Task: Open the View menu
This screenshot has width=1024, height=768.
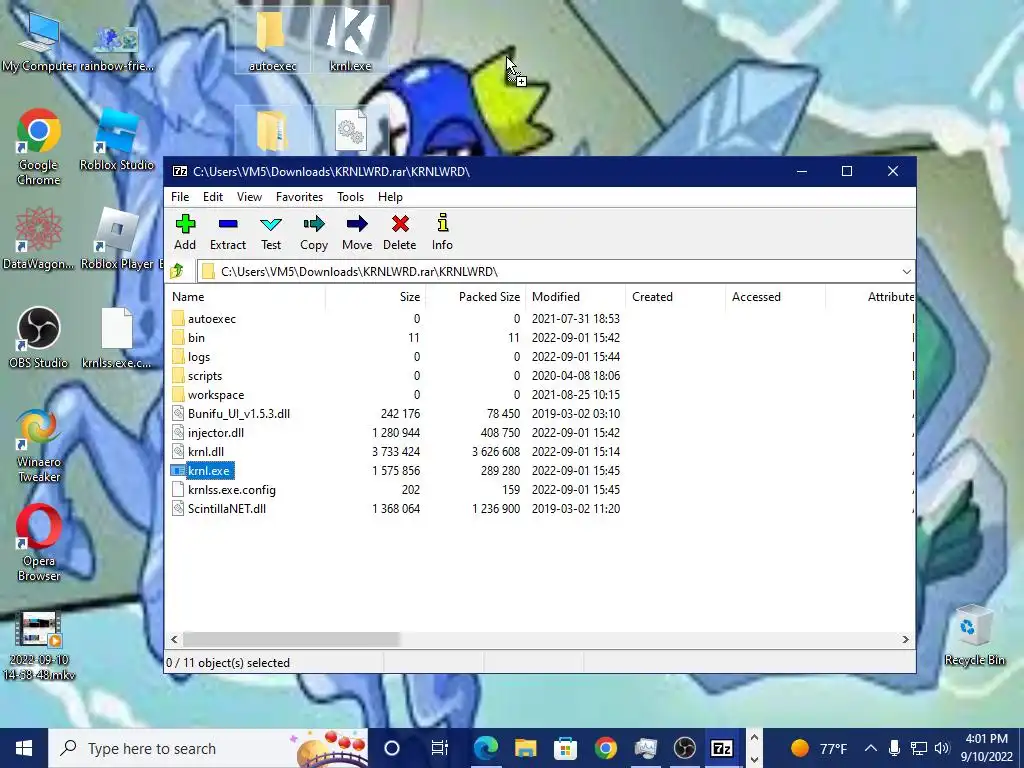Action: [249, 197]
